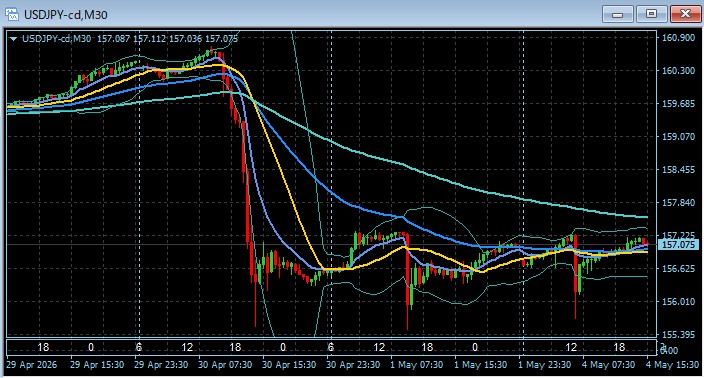704x378 pixels.
Task: Click the 4 May 15:30 time label
Action: click(673, 365)
